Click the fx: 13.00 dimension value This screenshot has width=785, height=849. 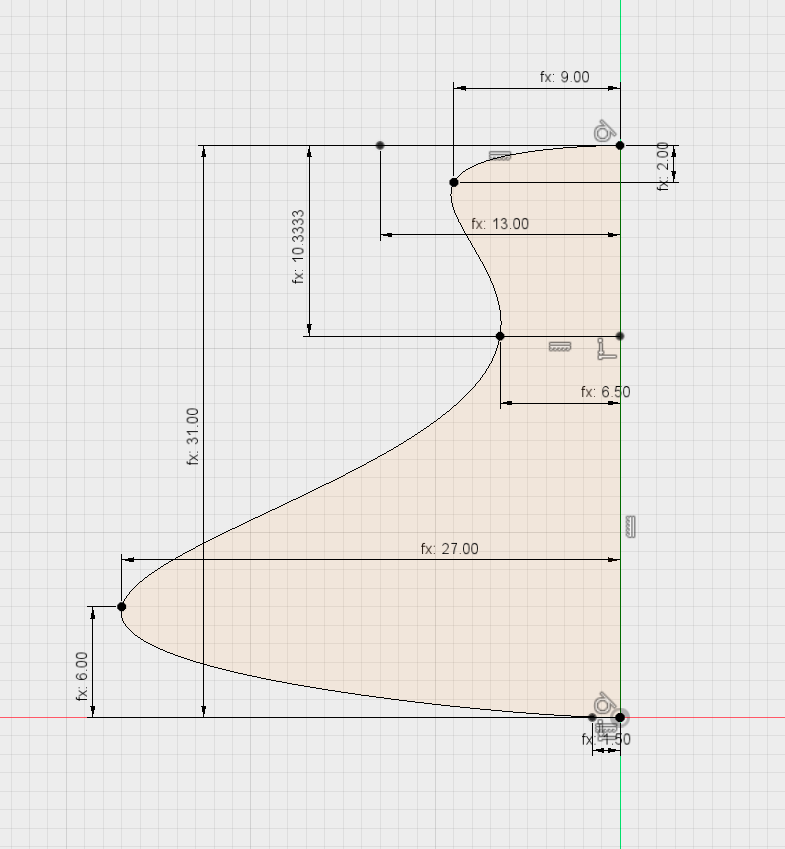[x=500, y=224]
